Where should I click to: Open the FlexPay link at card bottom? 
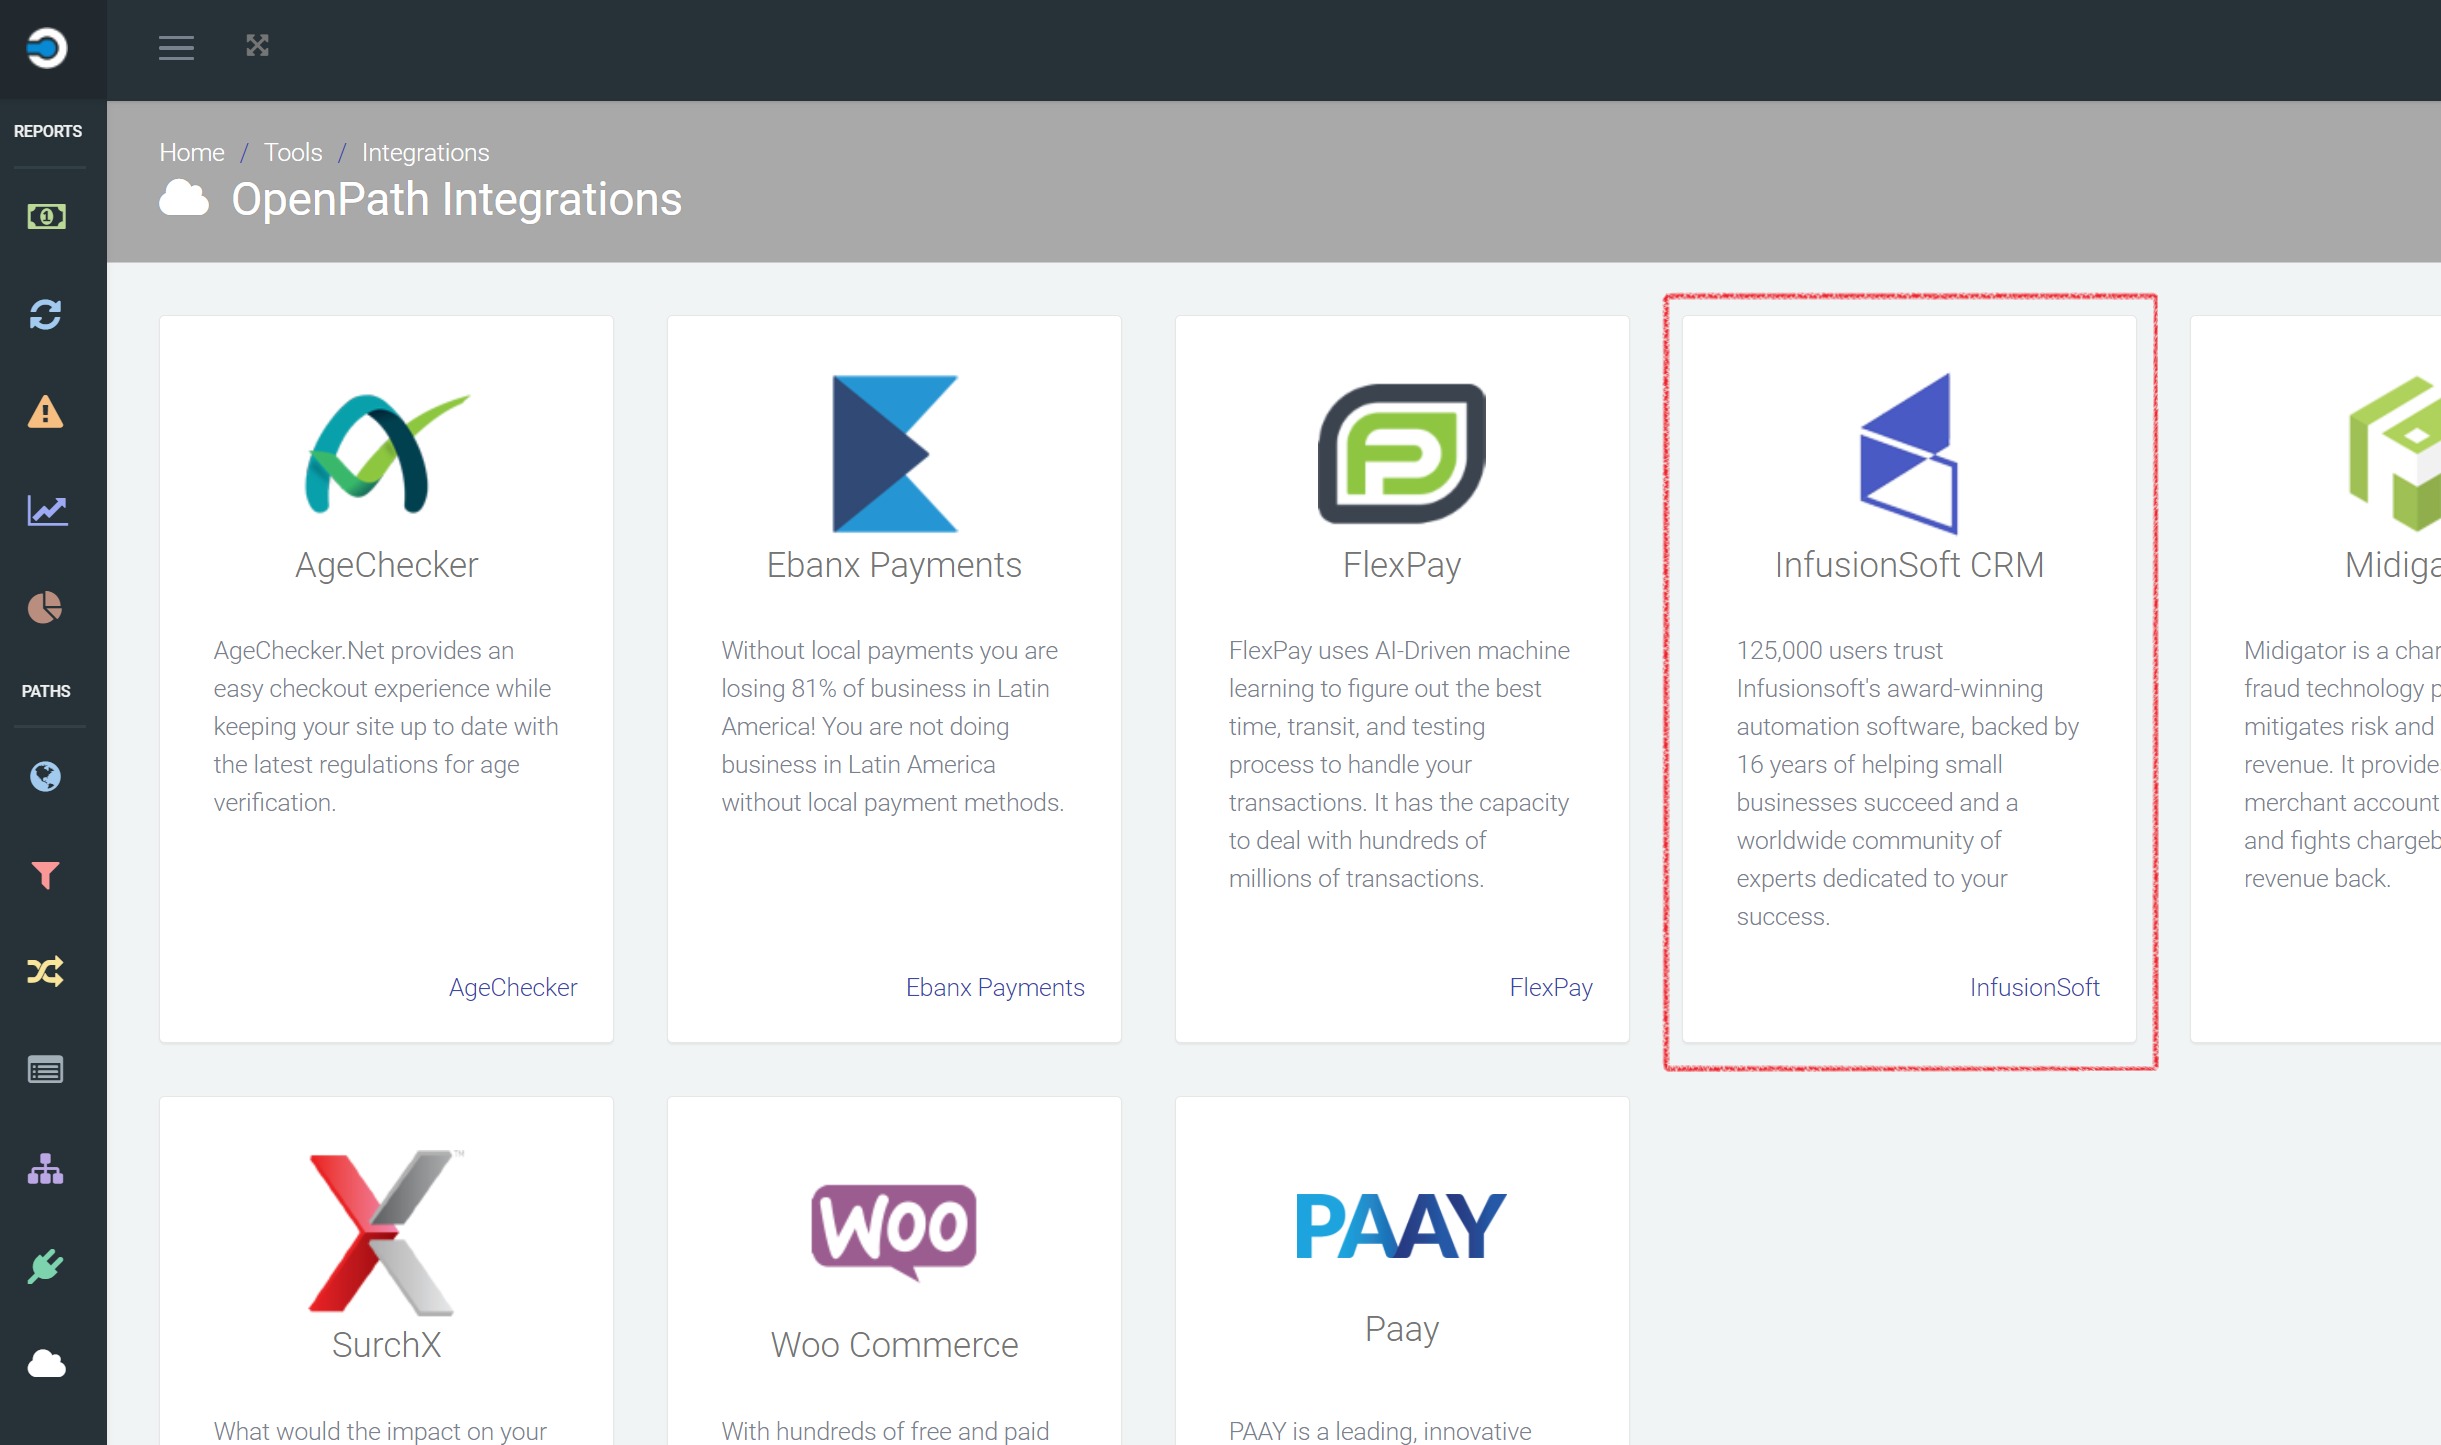coord(1551,987)
